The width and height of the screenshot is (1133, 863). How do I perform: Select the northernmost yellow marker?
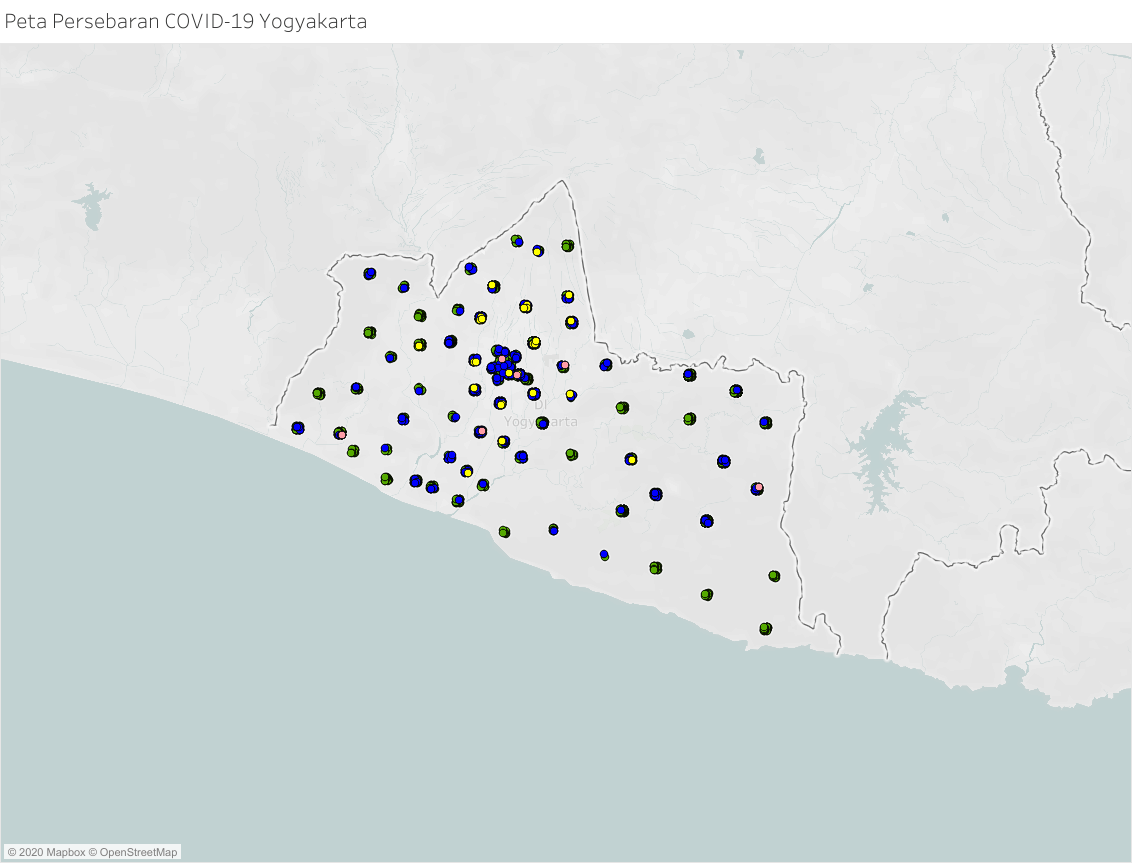(538, 251)
